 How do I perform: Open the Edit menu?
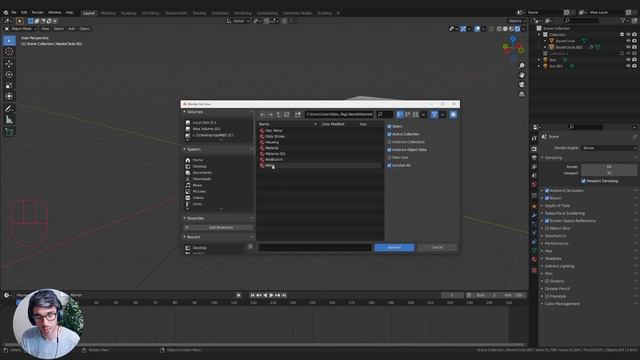click(x=24, y=13)
